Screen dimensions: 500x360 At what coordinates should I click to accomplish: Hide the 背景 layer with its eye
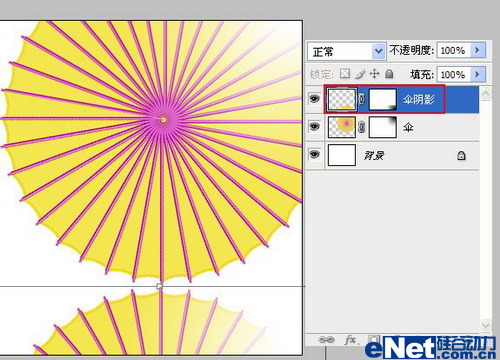pos(314,154)
